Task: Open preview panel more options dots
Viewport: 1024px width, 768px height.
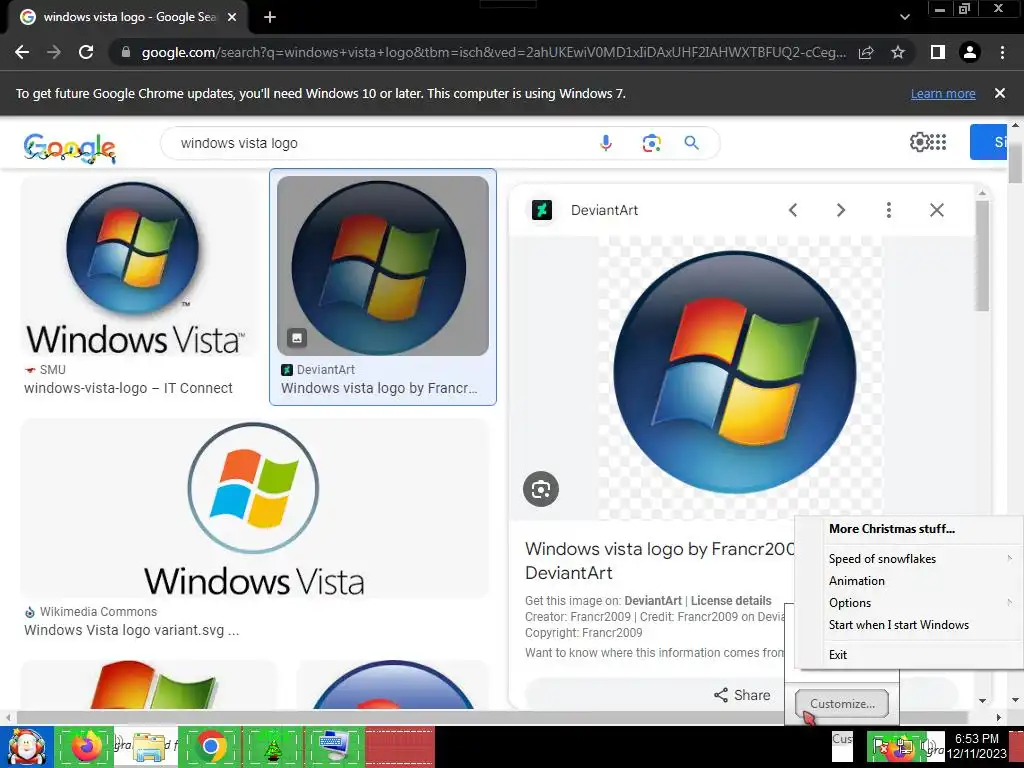Action: [x=888, y=210]
